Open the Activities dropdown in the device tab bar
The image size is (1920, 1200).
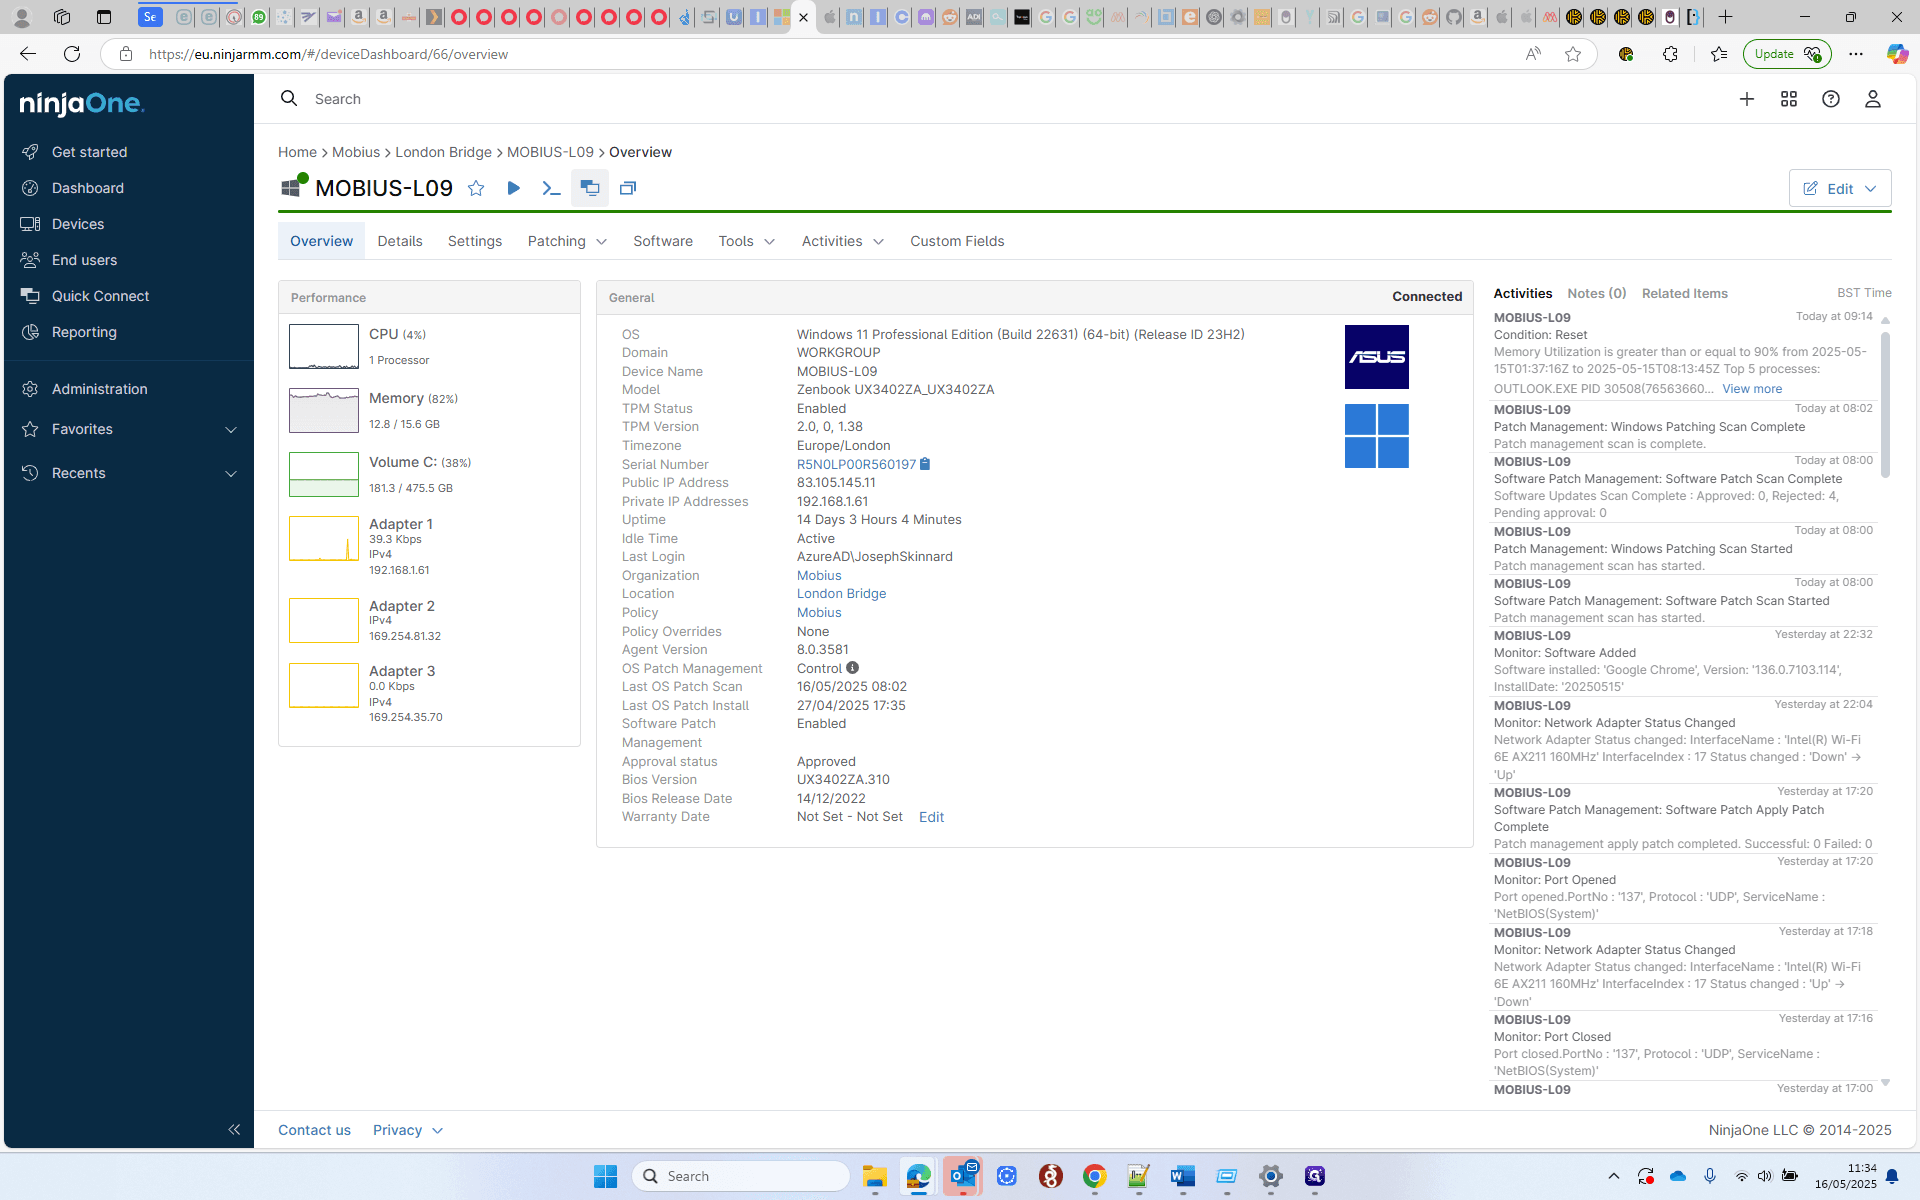coord(842,241)
